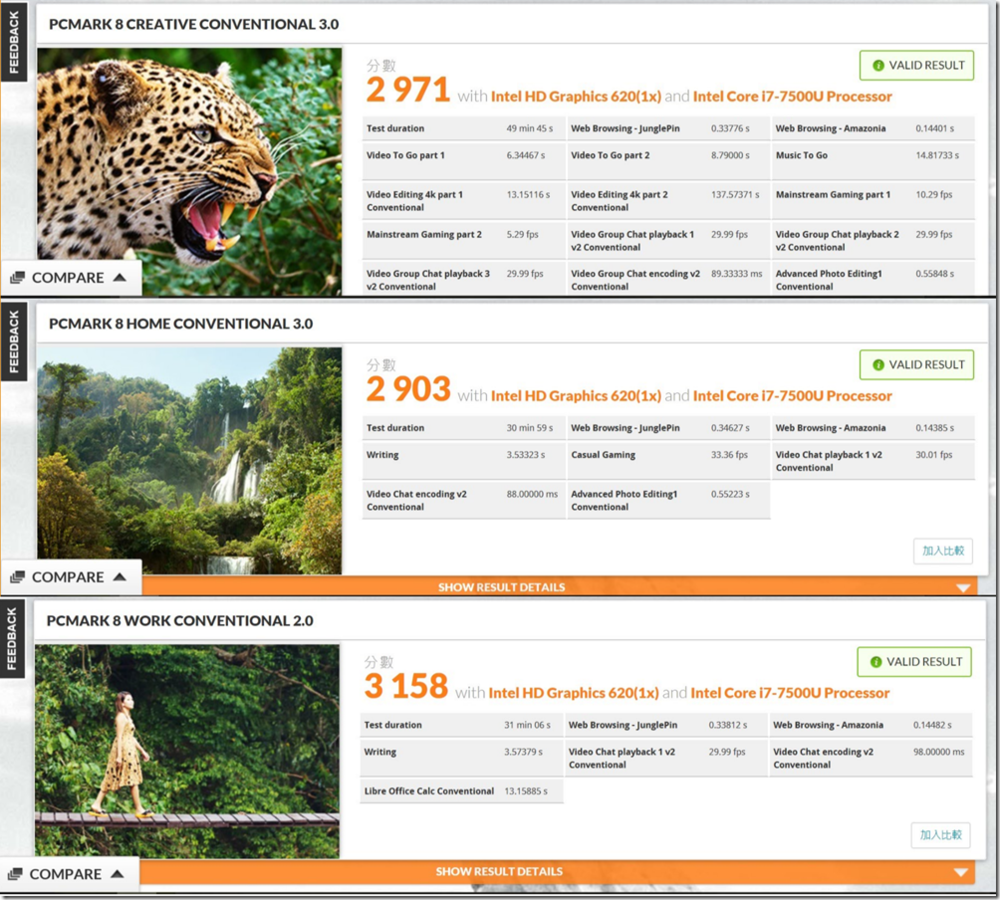
Task: Click Video Editing 4k part 2 Conventional row
Action: (x=668, y=201)
